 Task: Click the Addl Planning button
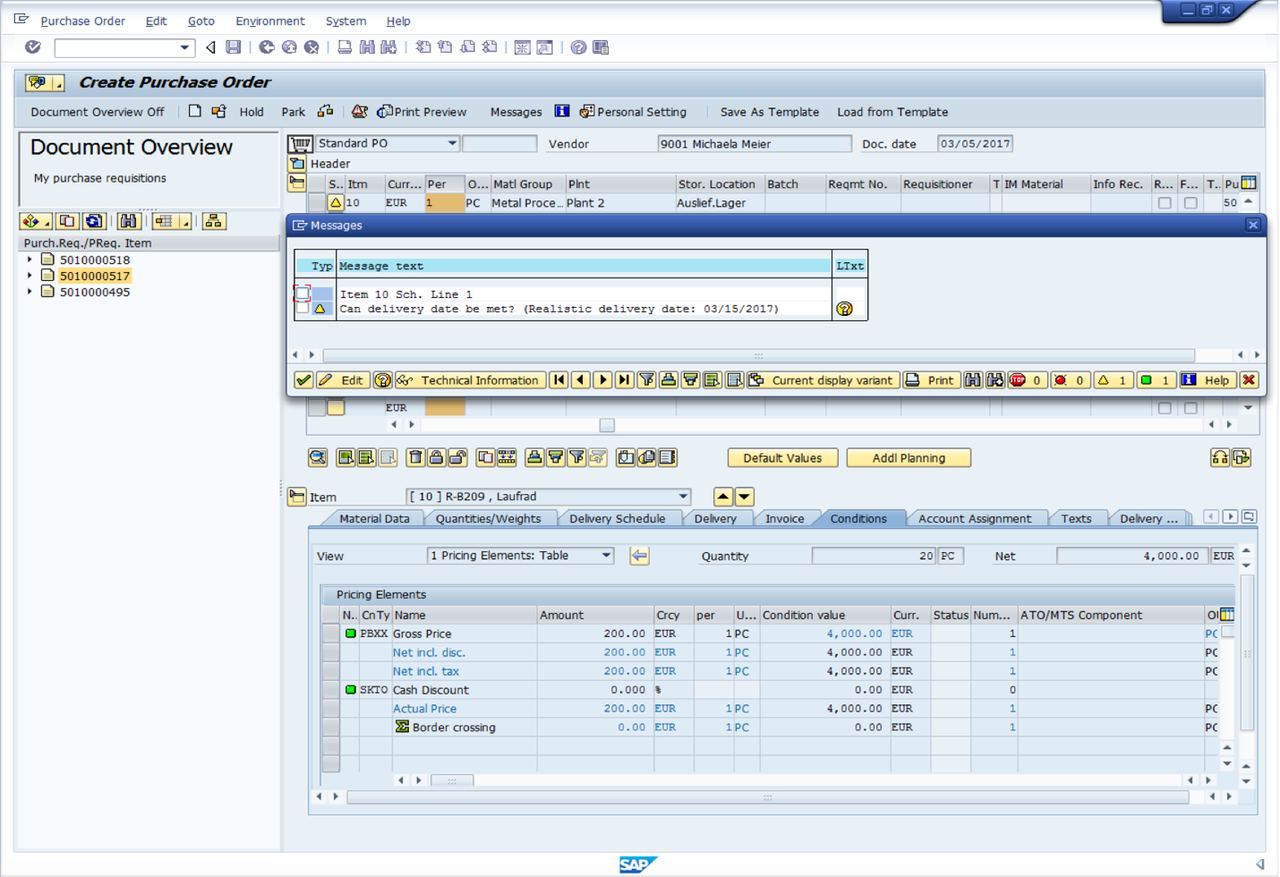pos(908,458)
